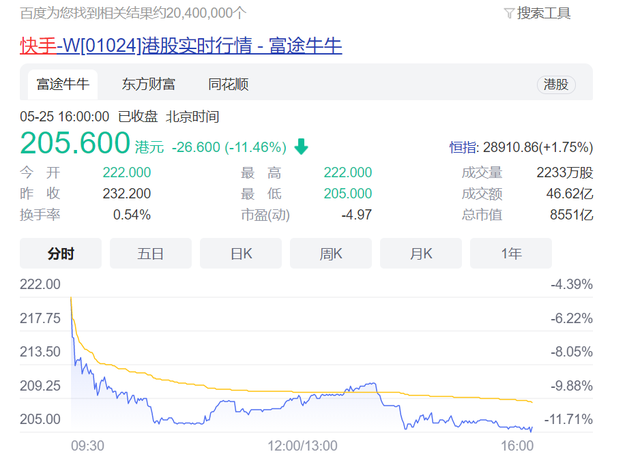Click the funnel icon beside 搜索工具
The image size is (640, 454).
pyautogui.click(x=511, y=14)
